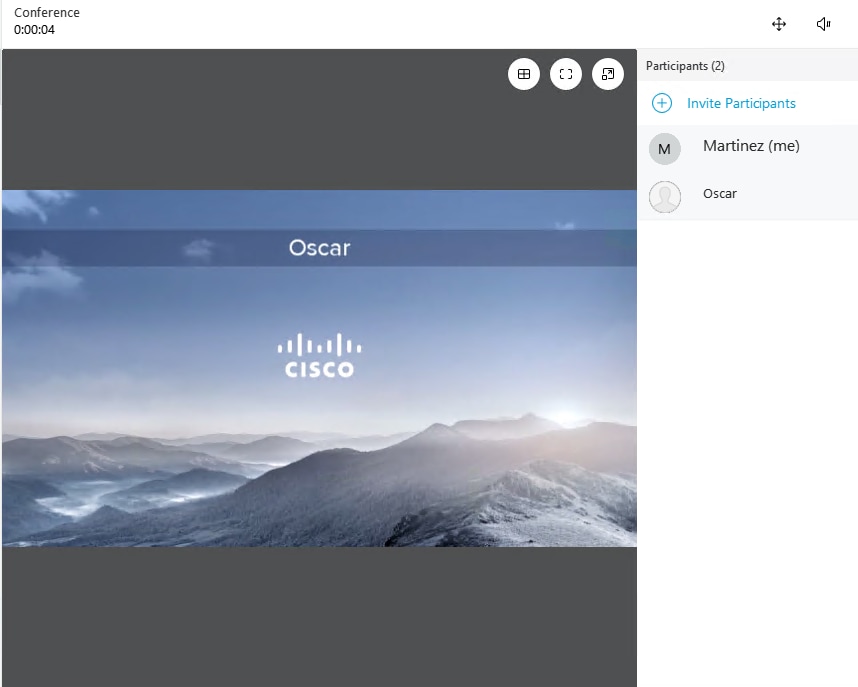Click the Oscar video name banner
The width and height of the screenshot is (858, 687).
coord(320,248)
